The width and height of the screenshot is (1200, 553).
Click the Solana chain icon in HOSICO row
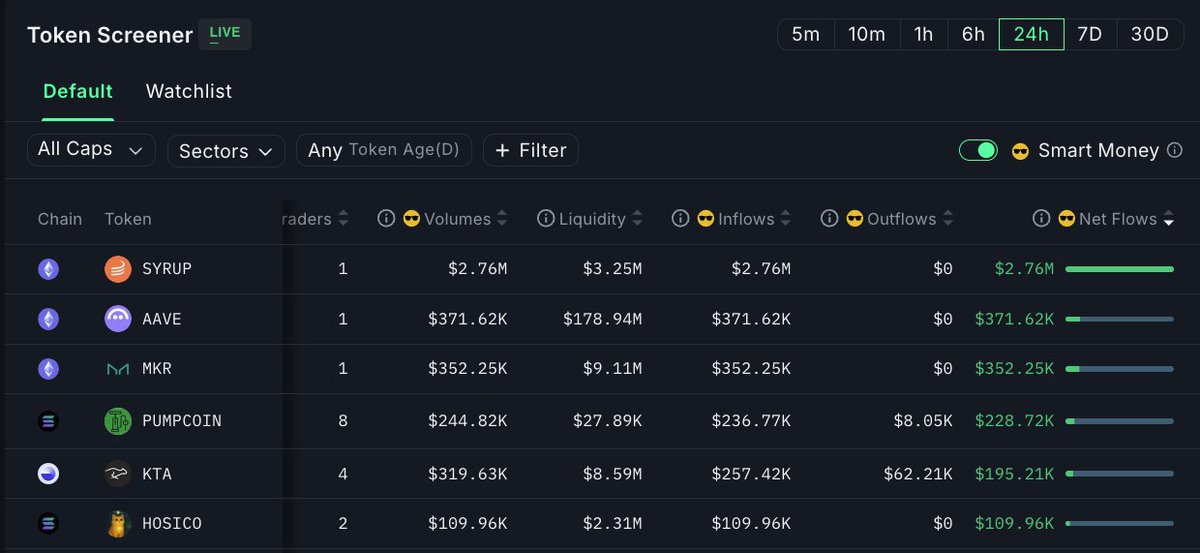48,524
